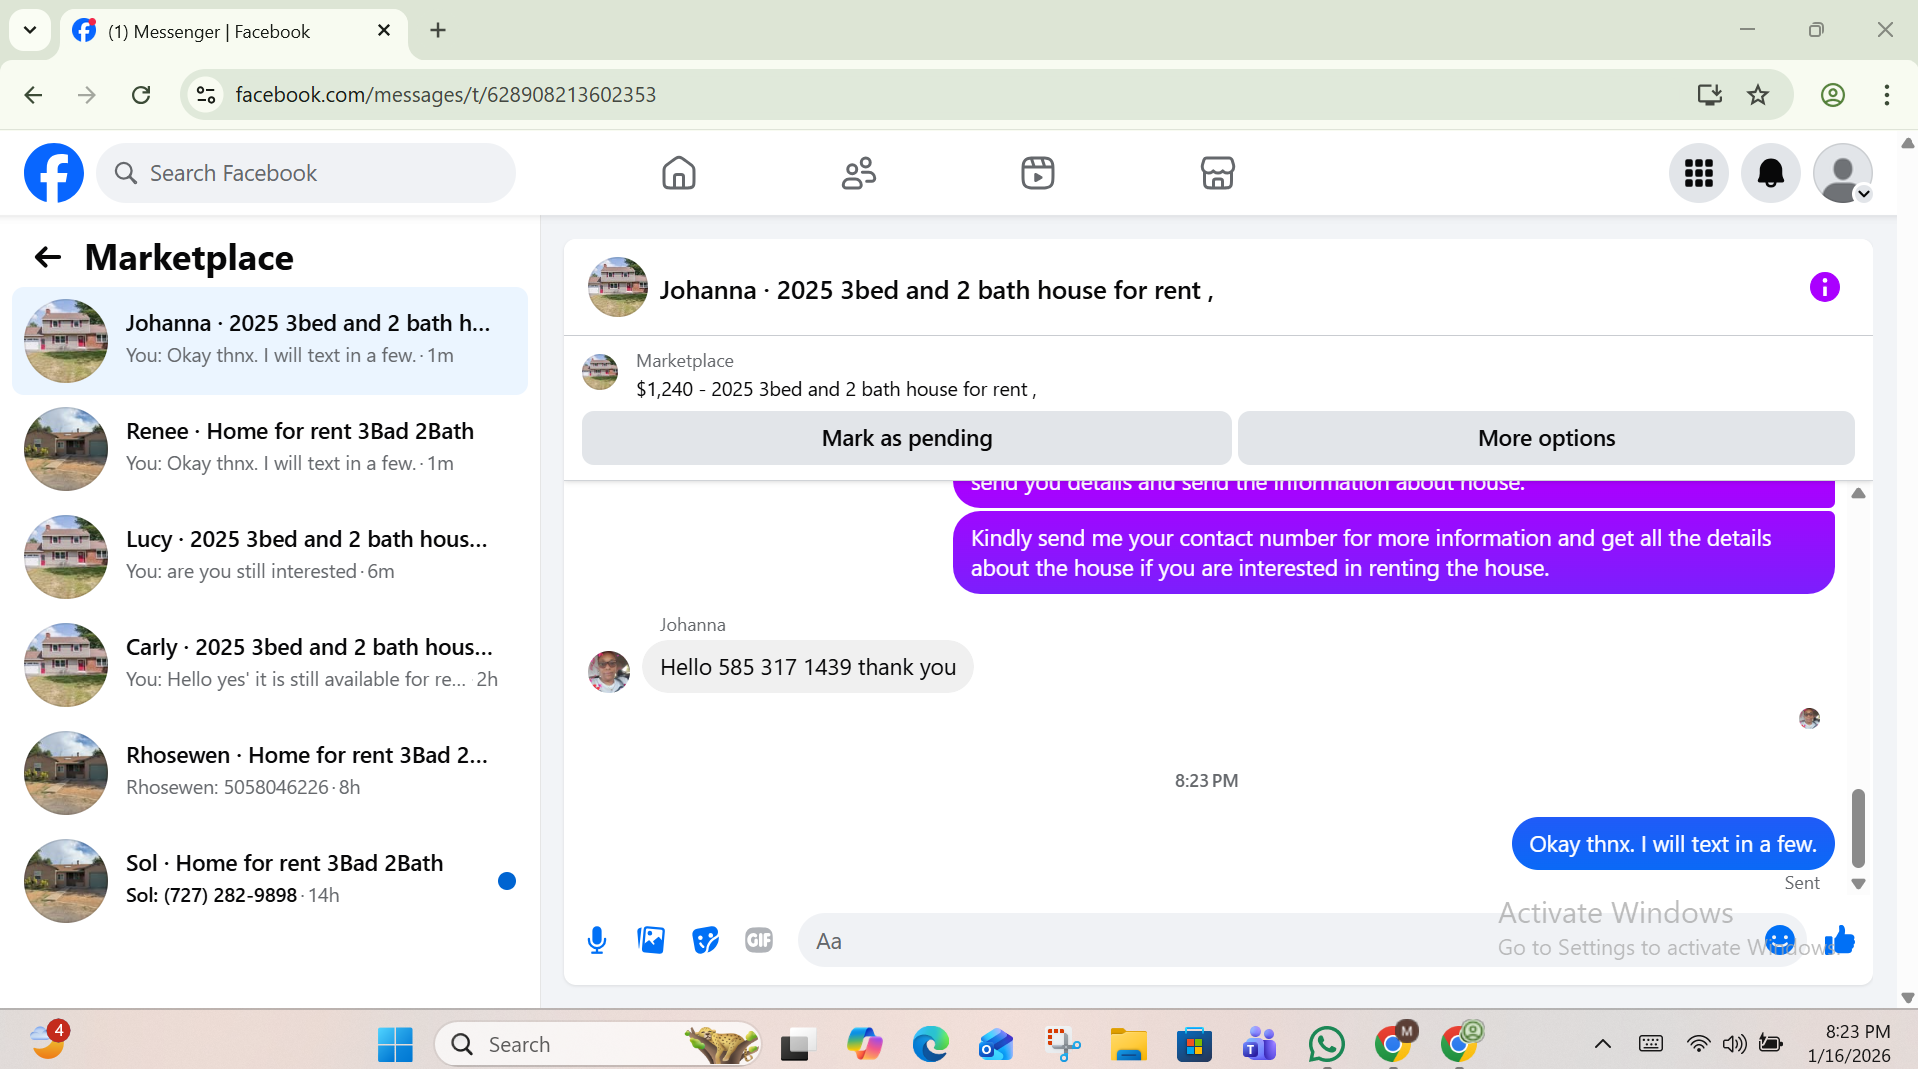Install app icon in address bar
The width and height of the screenshot is (1918, 1069).
click(x=1709, y=95)
